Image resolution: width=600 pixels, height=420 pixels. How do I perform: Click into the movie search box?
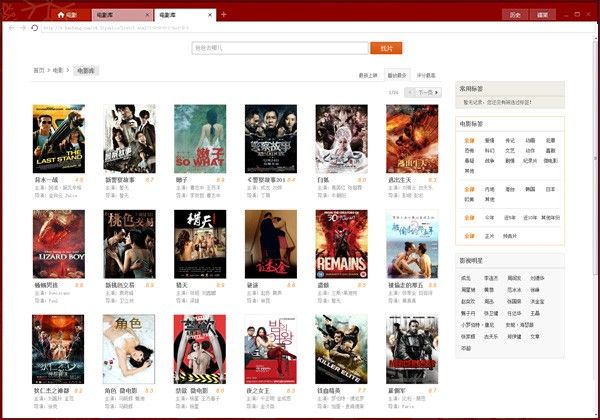pos(280,48)
